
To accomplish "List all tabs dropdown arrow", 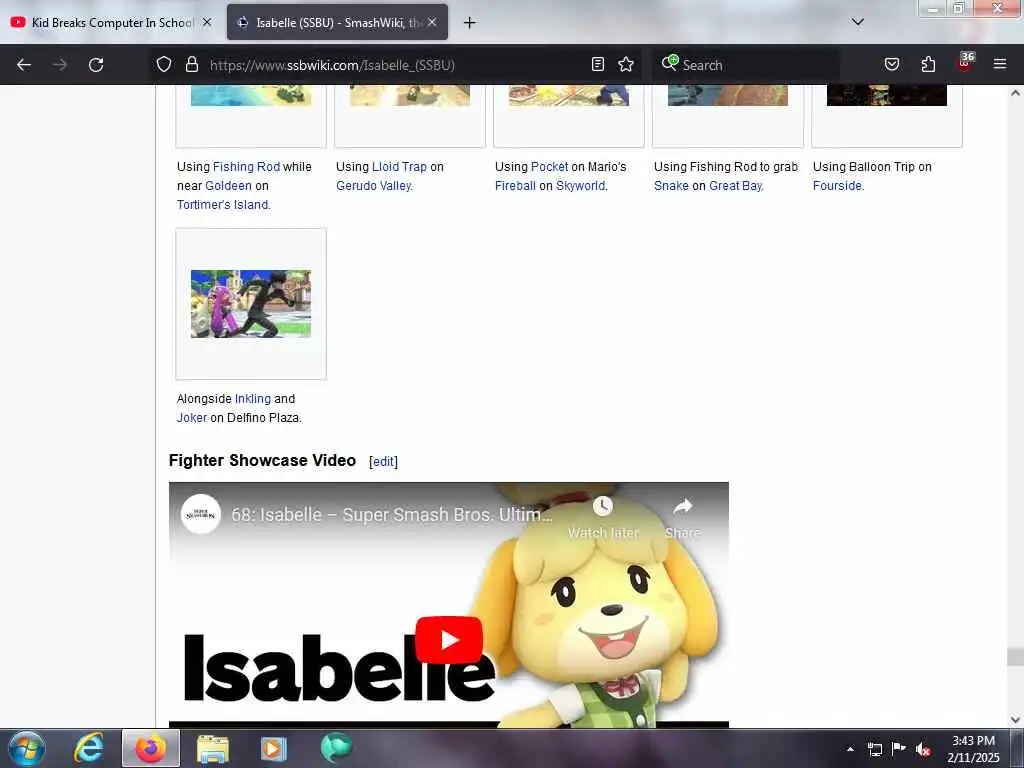I will click(x=857, y=22).
